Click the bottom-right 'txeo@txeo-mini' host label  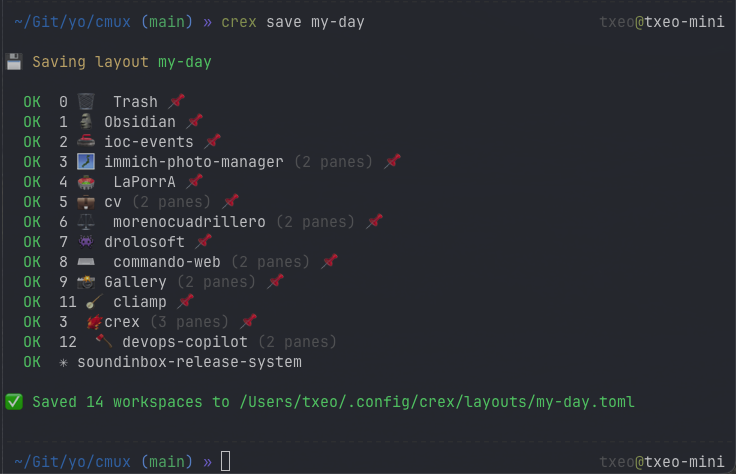pyautogui.click(x=662, y=462)
